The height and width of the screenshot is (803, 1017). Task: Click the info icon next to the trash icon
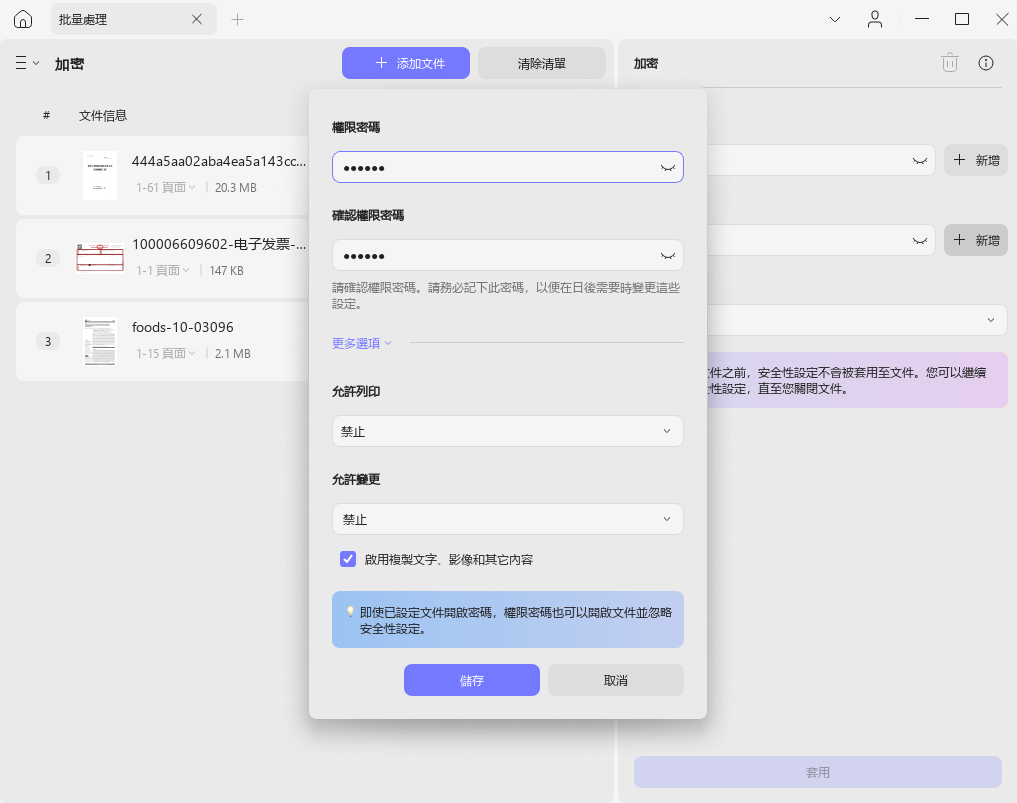(x=985, y=62)
